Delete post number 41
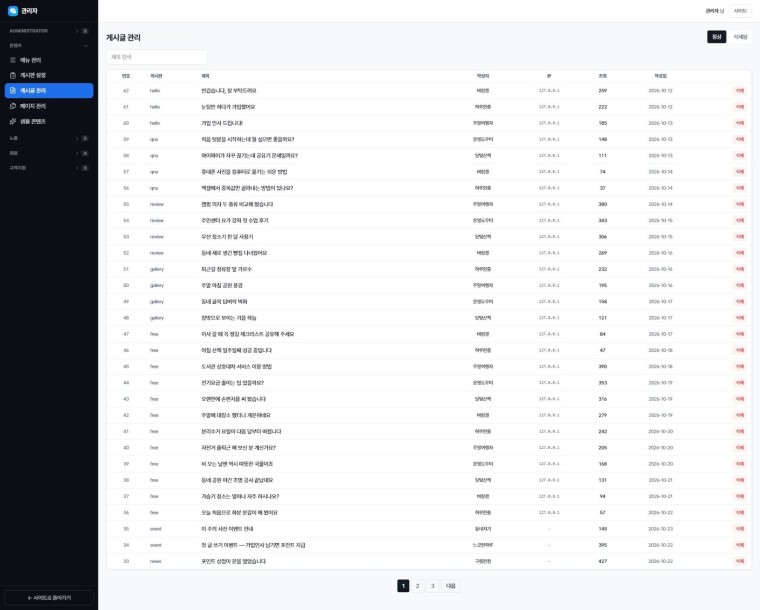Screen dimensions: 760x610 [740, 432]
